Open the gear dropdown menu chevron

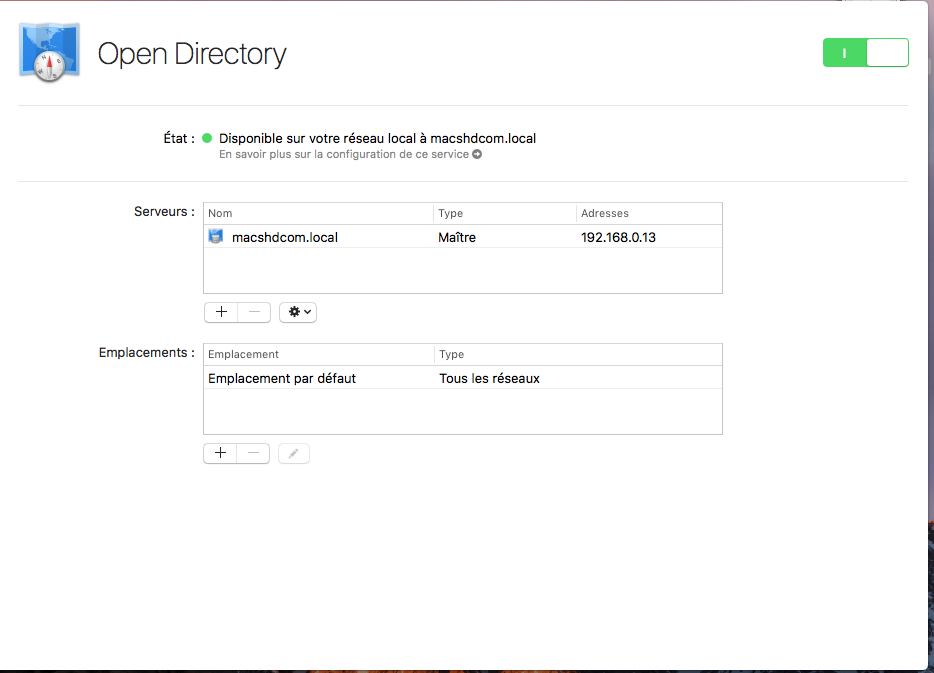[x=306, y=312]
